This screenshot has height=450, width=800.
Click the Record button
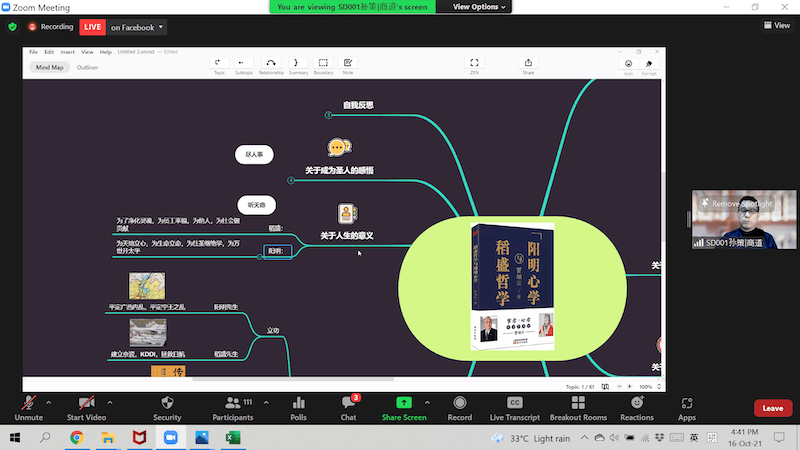pyautogui.click(x=460, y=406)
